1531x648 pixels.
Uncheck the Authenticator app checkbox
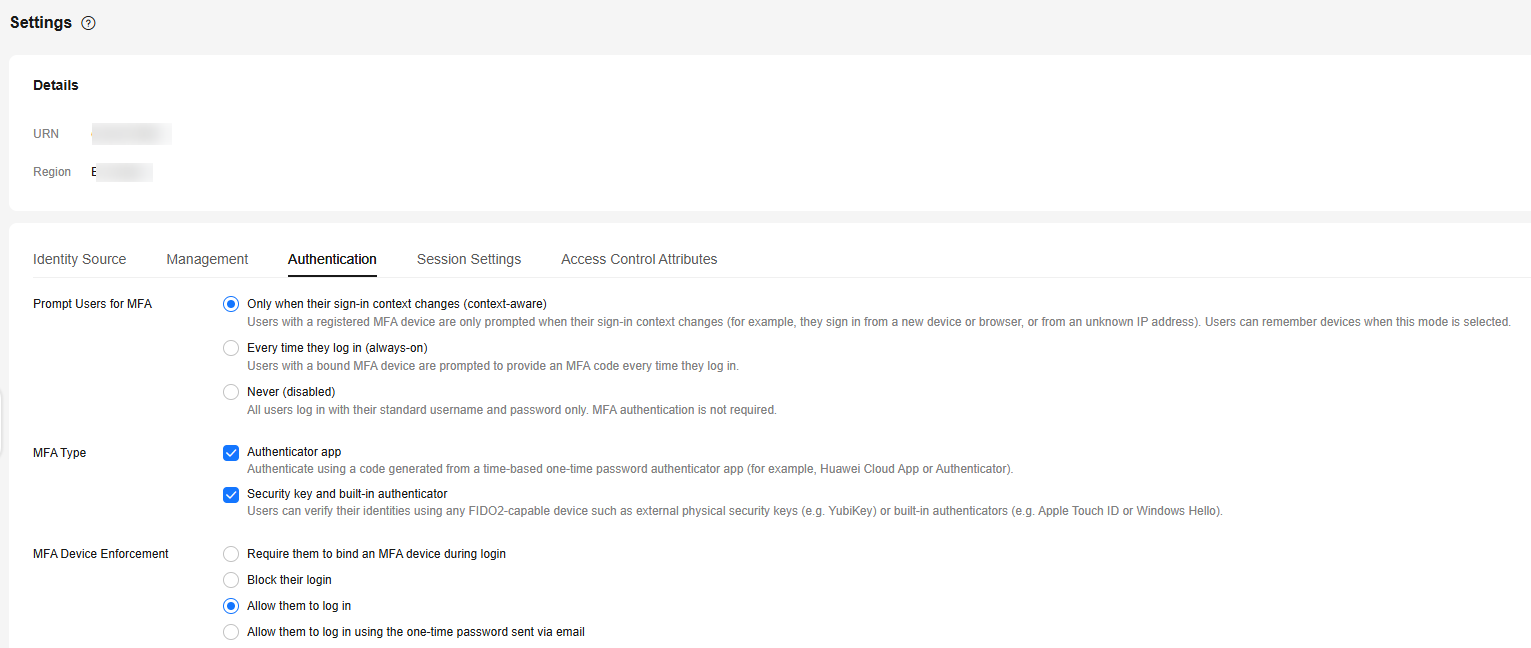(231, 453)
